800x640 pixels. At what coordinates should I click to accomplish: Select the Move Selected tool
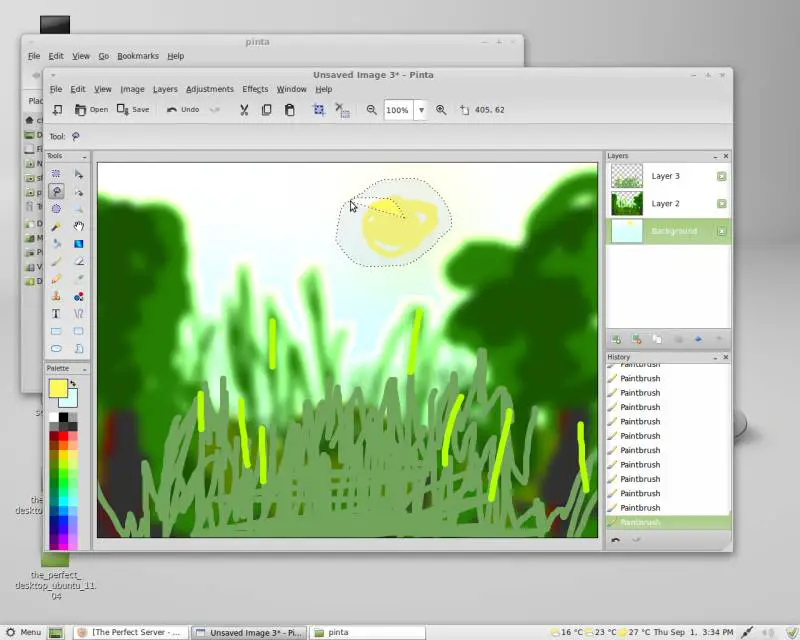[79, 174]
